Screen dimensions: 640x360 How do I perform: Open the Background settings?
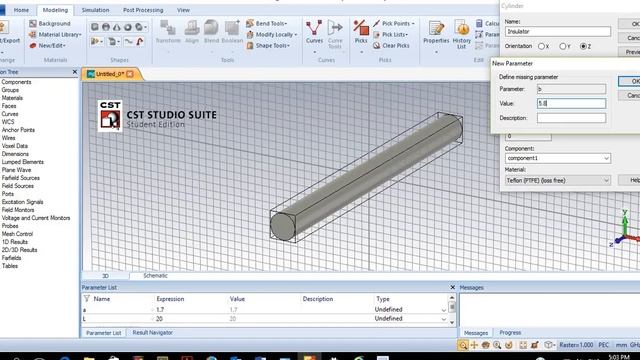click(x=50, y=24)
